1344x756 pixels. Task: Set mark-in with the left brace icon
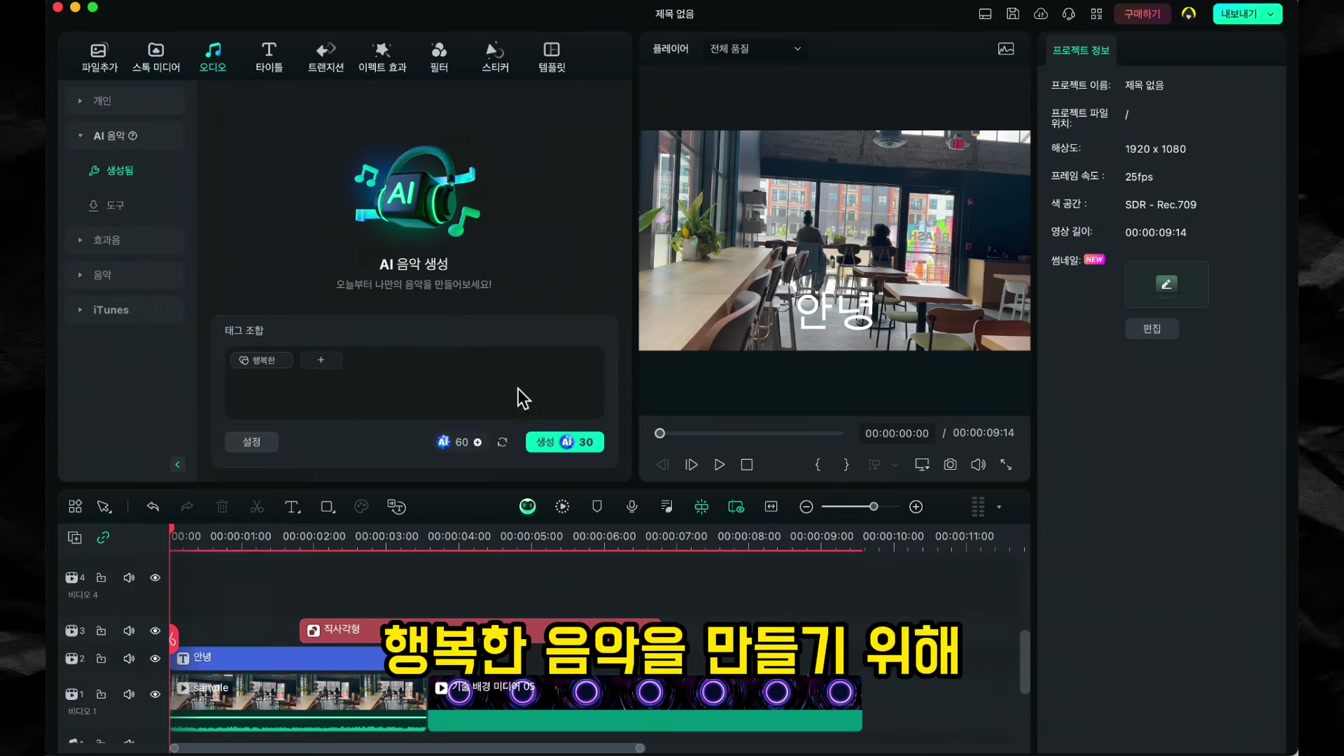pyautogui.click(x=818, y=465)
